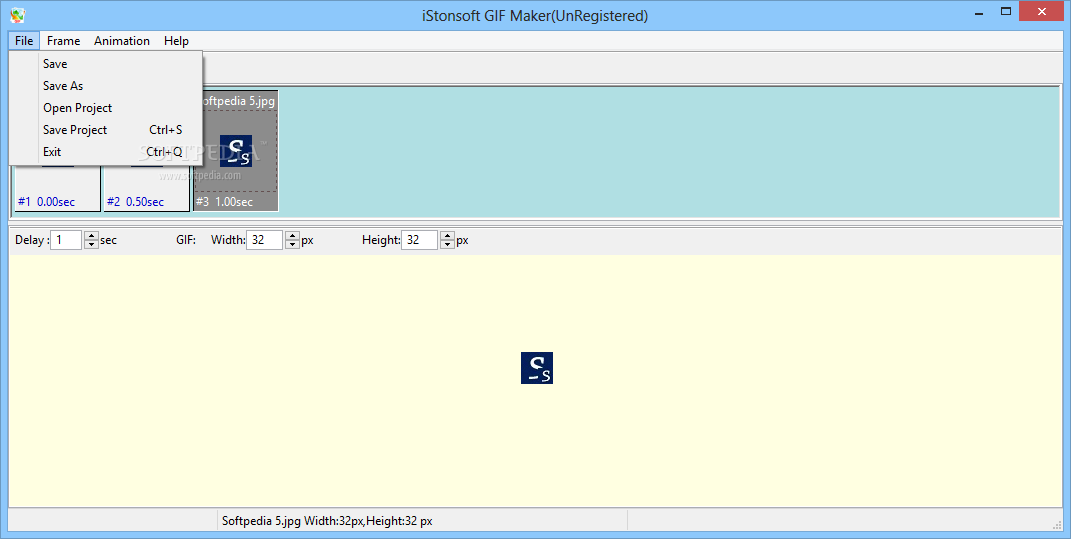Open the File menu
This screenshot has width=1071, height=539.
coord(24,41)
